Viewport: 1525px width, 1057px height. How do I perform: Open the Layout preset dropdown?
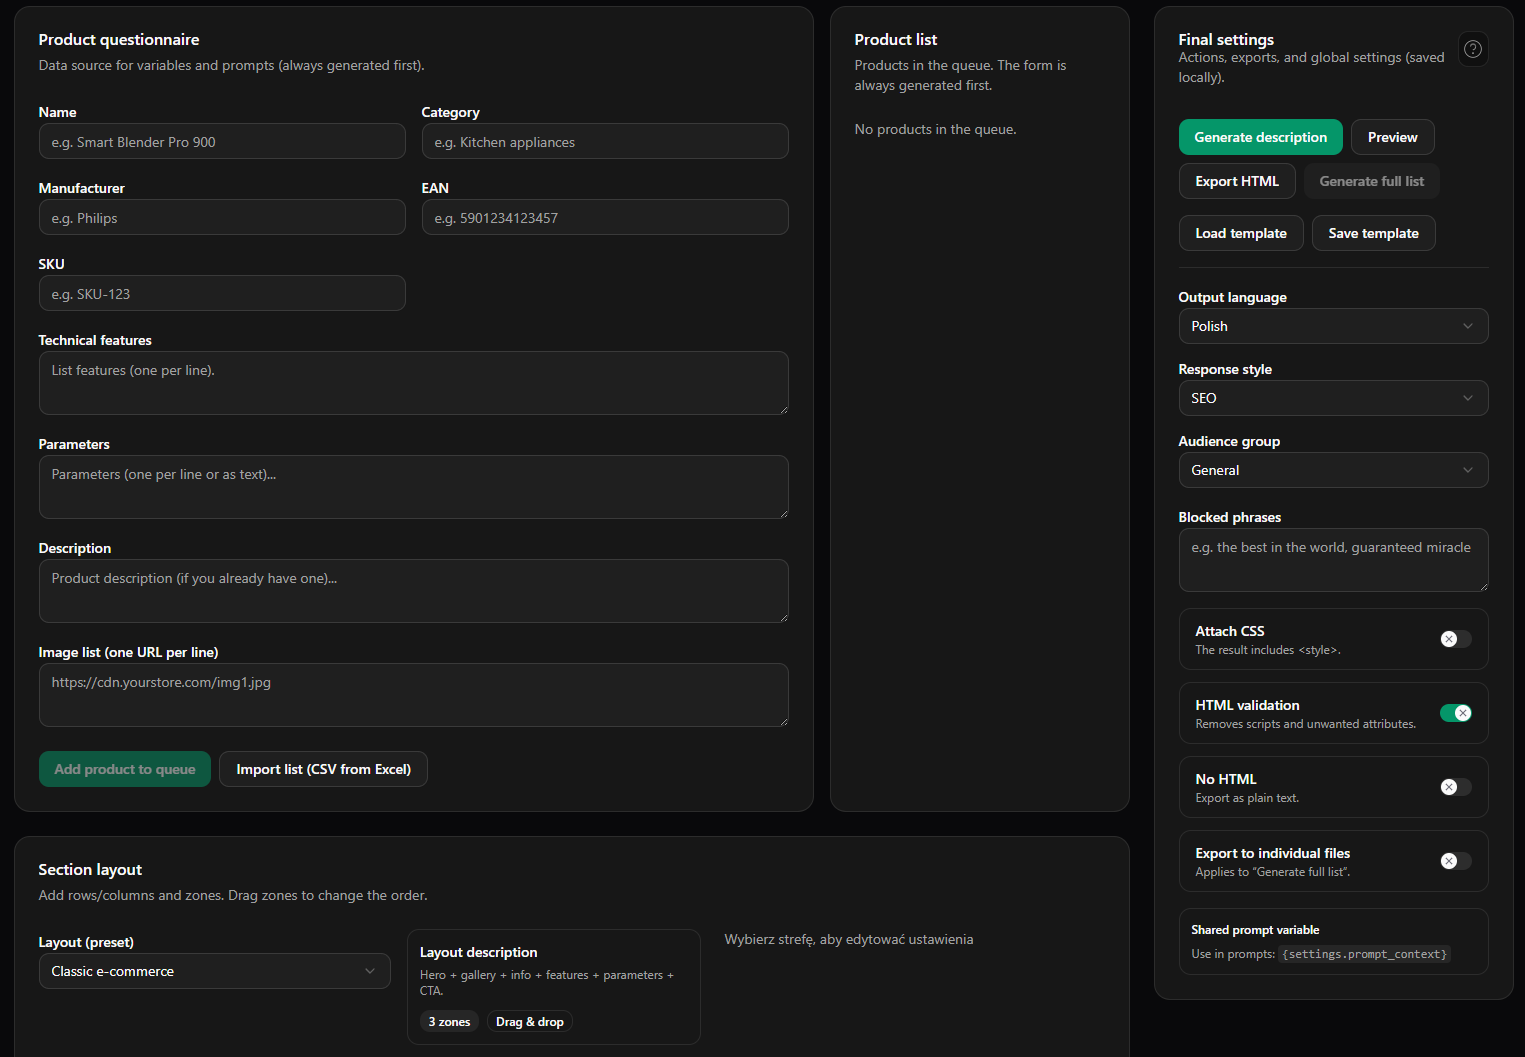tap(214, 971)
